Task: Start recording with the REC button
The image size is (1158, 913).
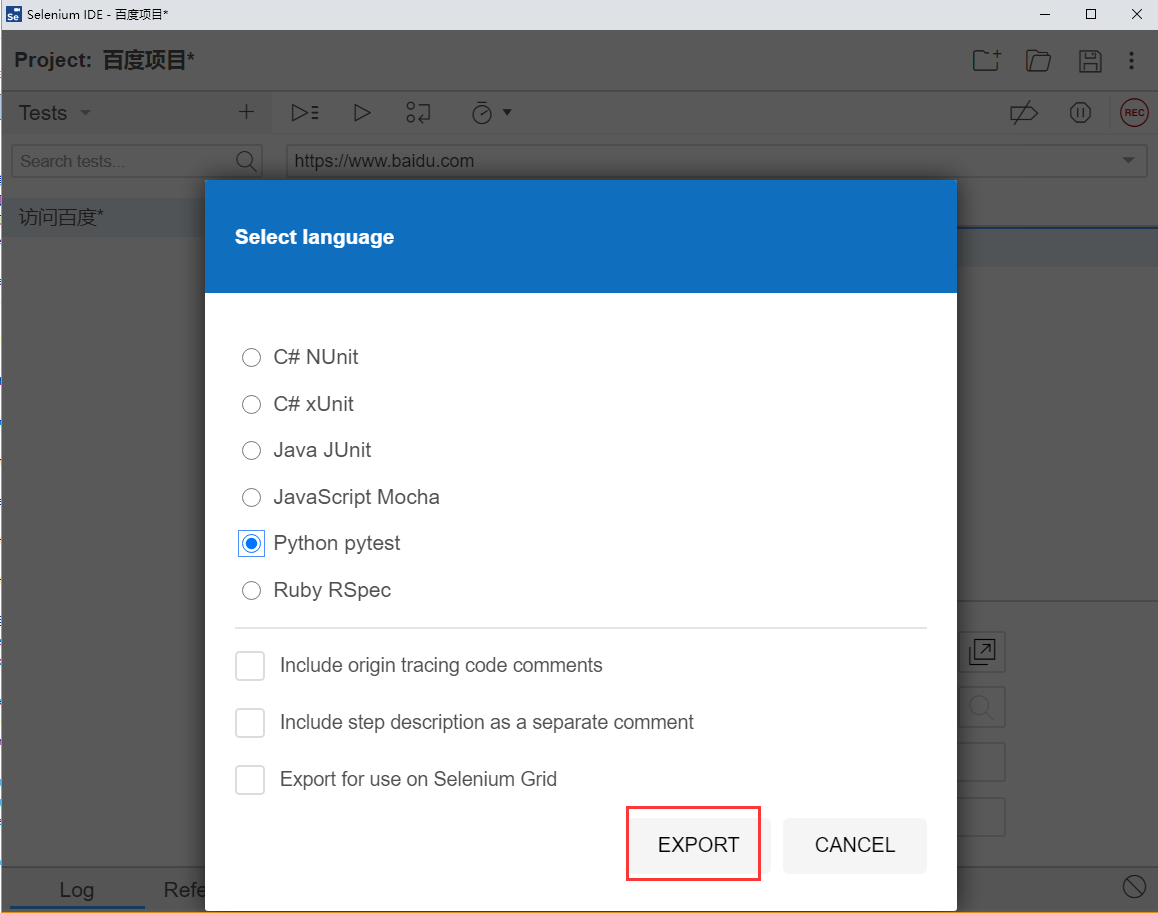Action: tap(1134, 113)
